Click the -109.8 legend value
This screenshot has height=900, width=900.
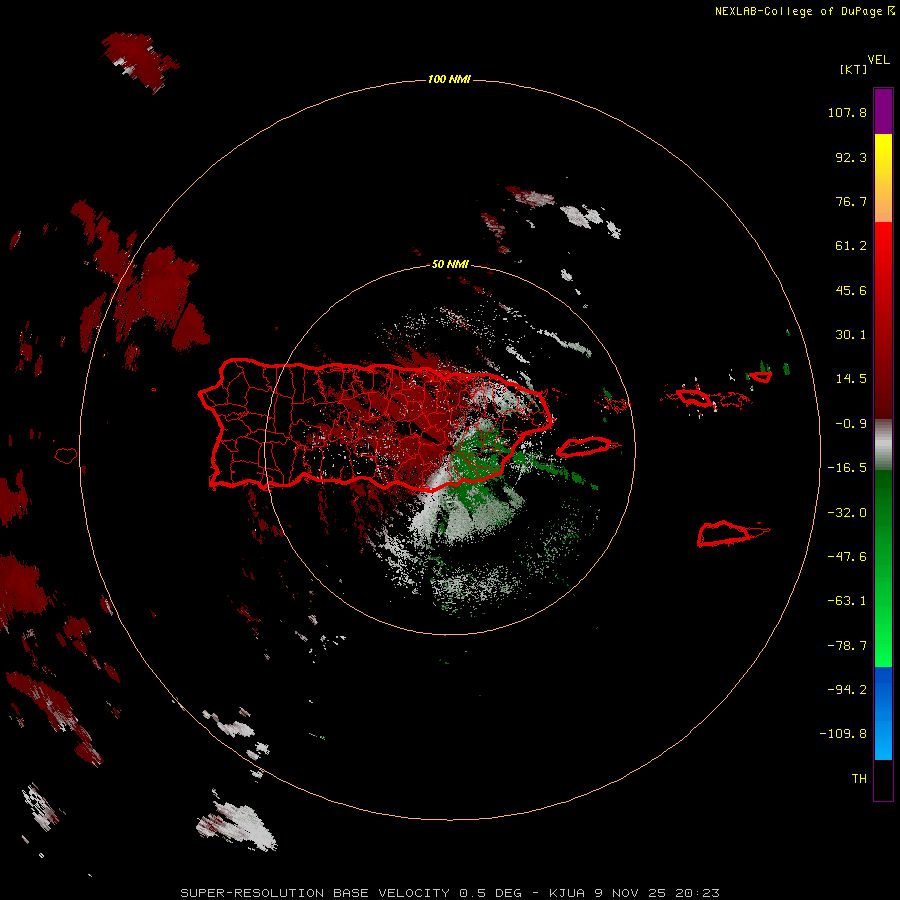point(843,734)
